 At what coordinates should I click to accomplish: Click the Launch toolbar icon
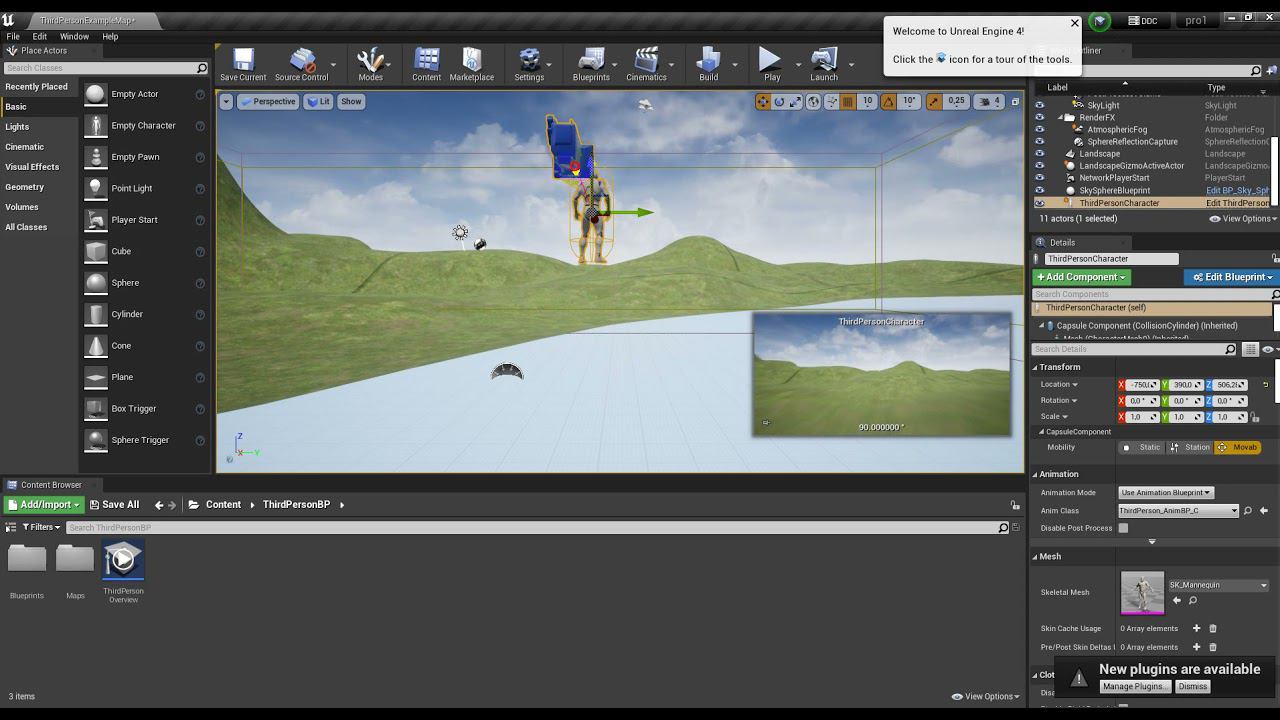coord(823,63)
